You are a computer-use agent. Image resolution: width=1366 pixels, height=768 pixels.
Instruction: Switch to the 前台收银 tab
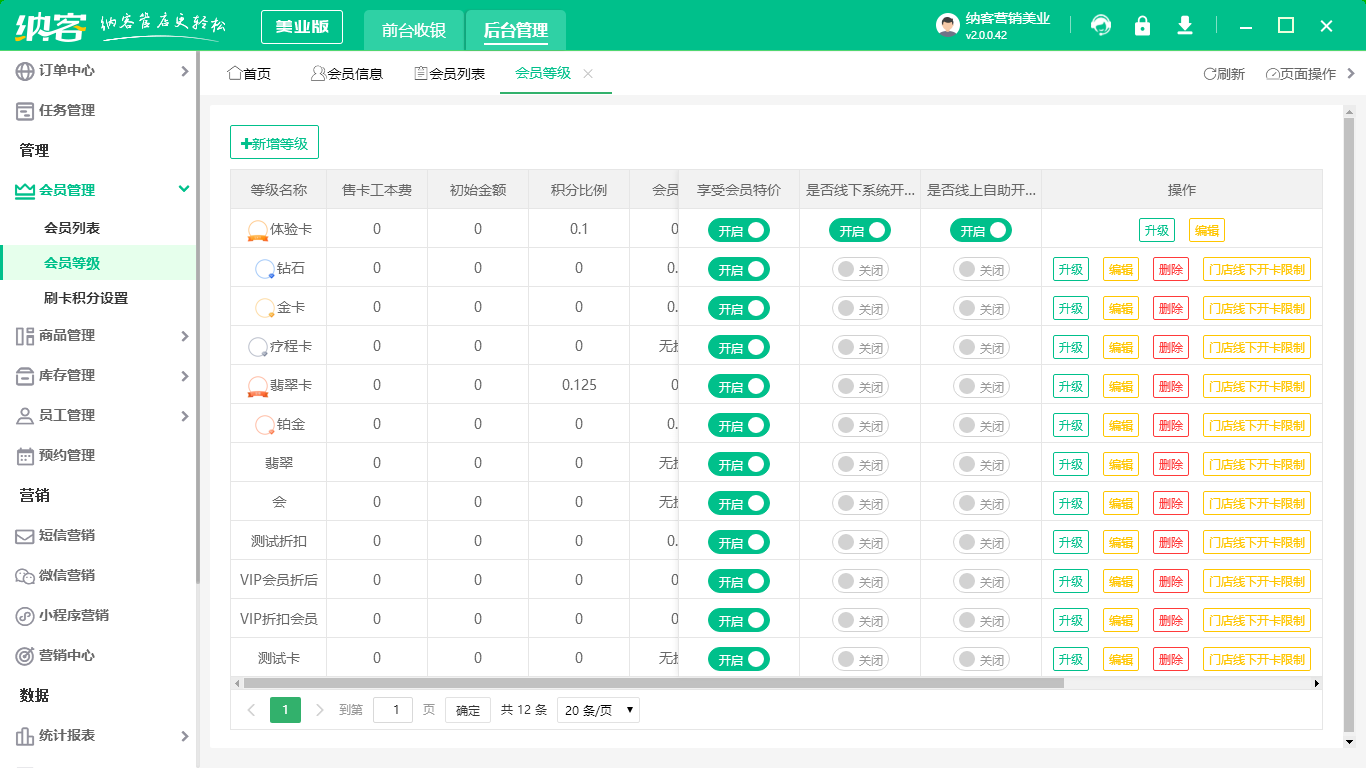[x=413, y=27]
